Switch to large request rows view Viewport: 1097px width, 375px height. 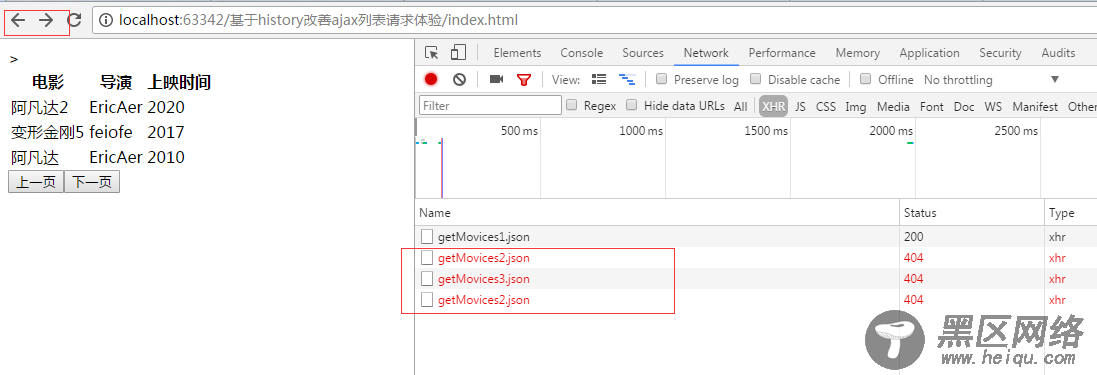pyautogui.click(x=599, y=79)
